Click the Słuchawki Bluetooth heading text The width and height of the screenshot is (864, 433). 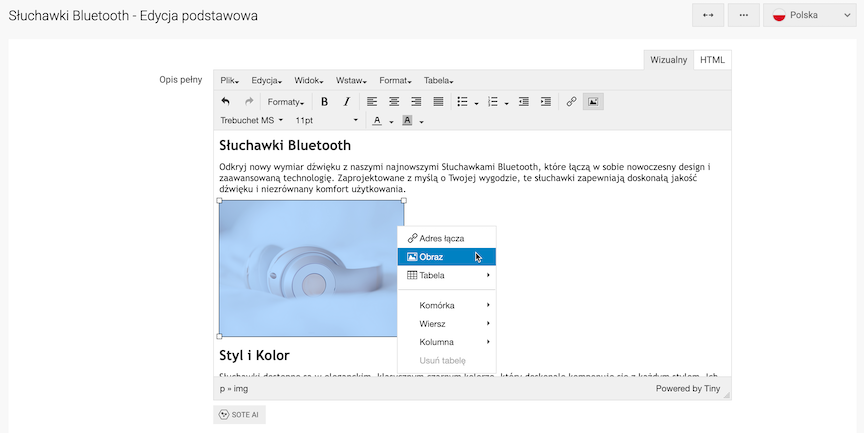click(285, 145)
